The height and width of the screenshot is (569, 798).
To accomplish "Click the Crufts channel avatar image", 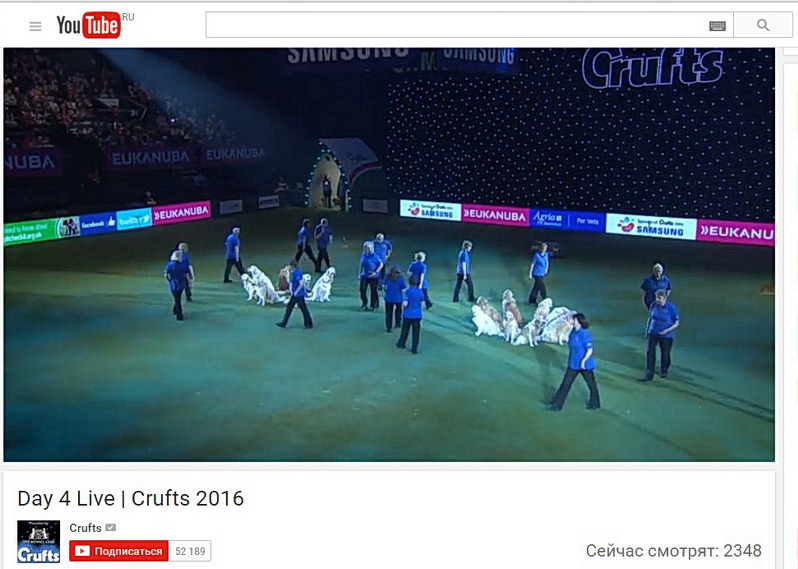I will [39, 542].
